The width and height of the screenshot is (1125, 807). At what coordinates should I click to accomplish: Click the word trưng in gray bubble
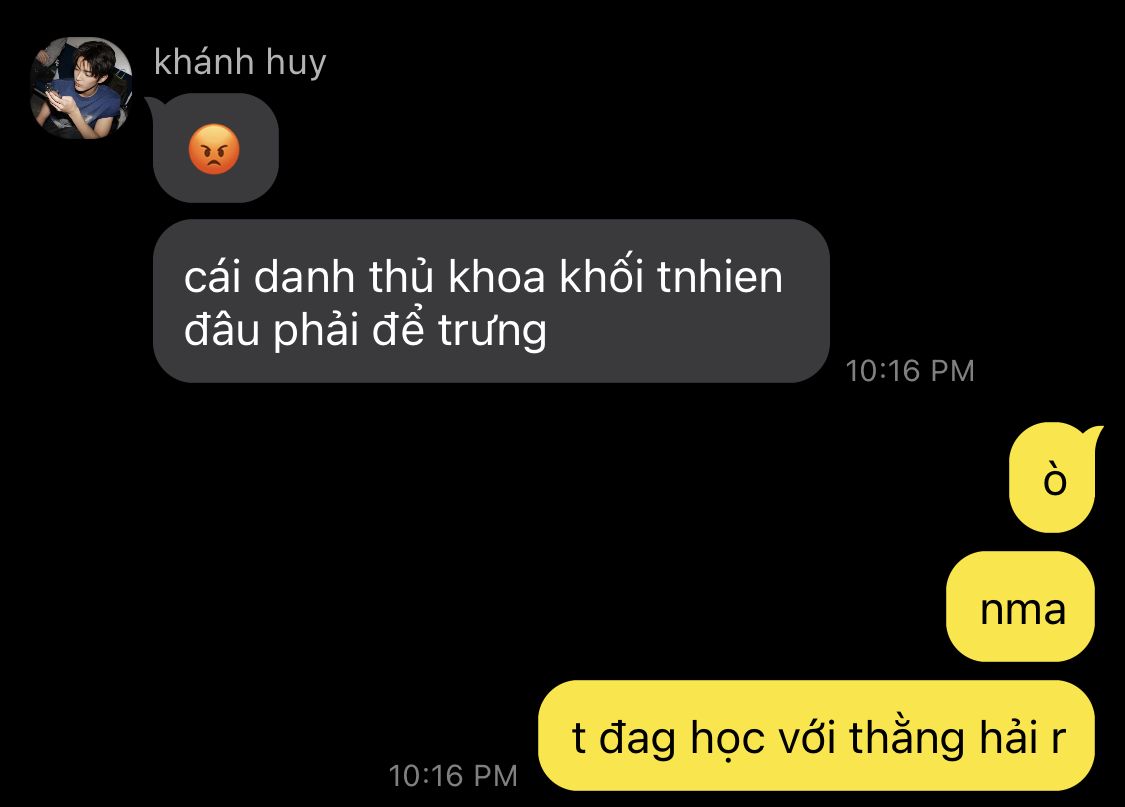[x=492, y=331]
